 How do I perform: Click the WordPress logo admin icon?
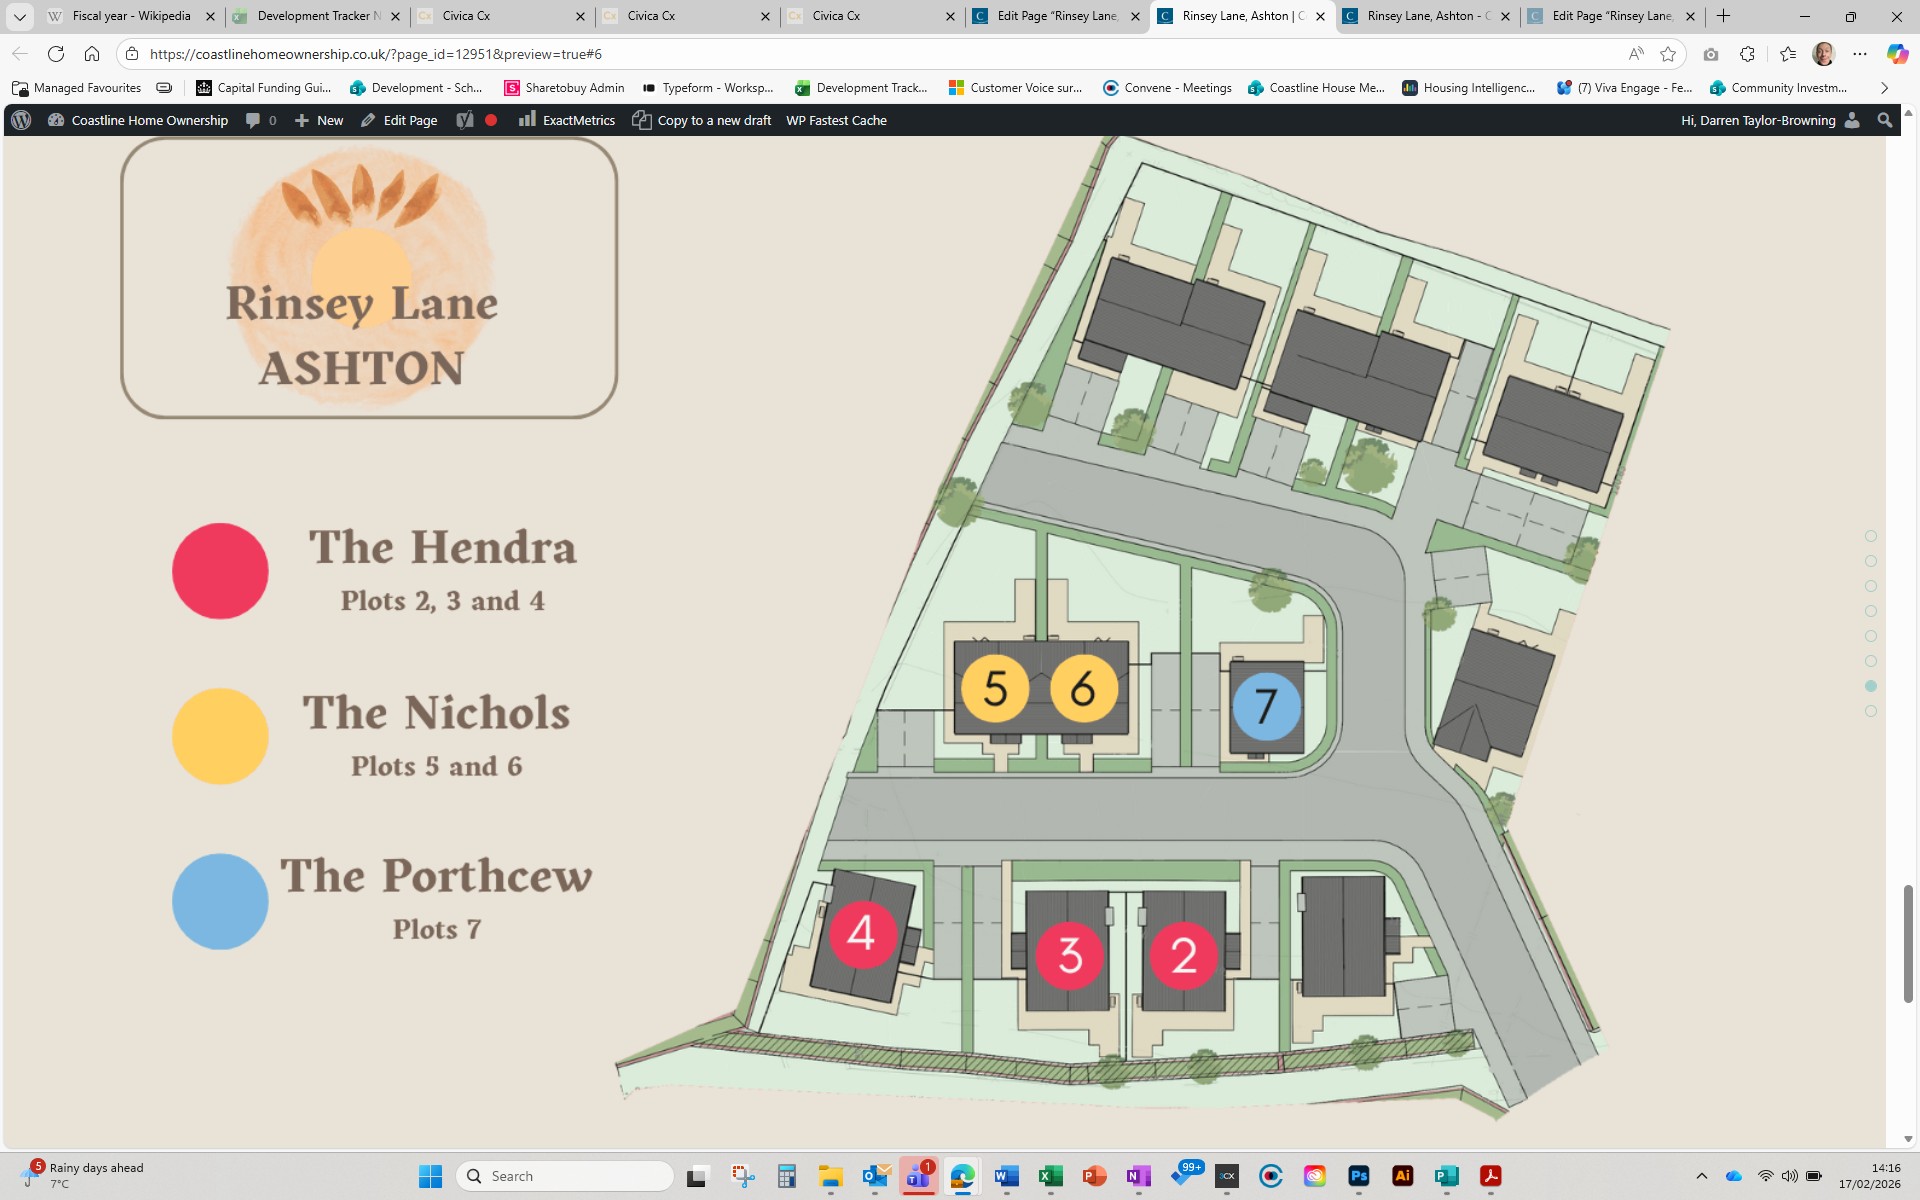pyautogui.click(x=21, y=120)
